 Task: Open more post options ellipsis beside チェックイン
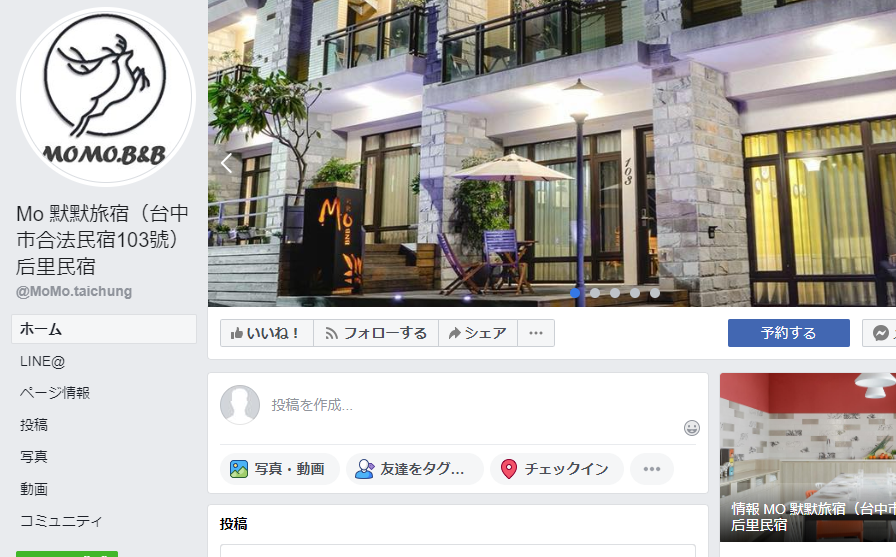(x=651, y=469)
